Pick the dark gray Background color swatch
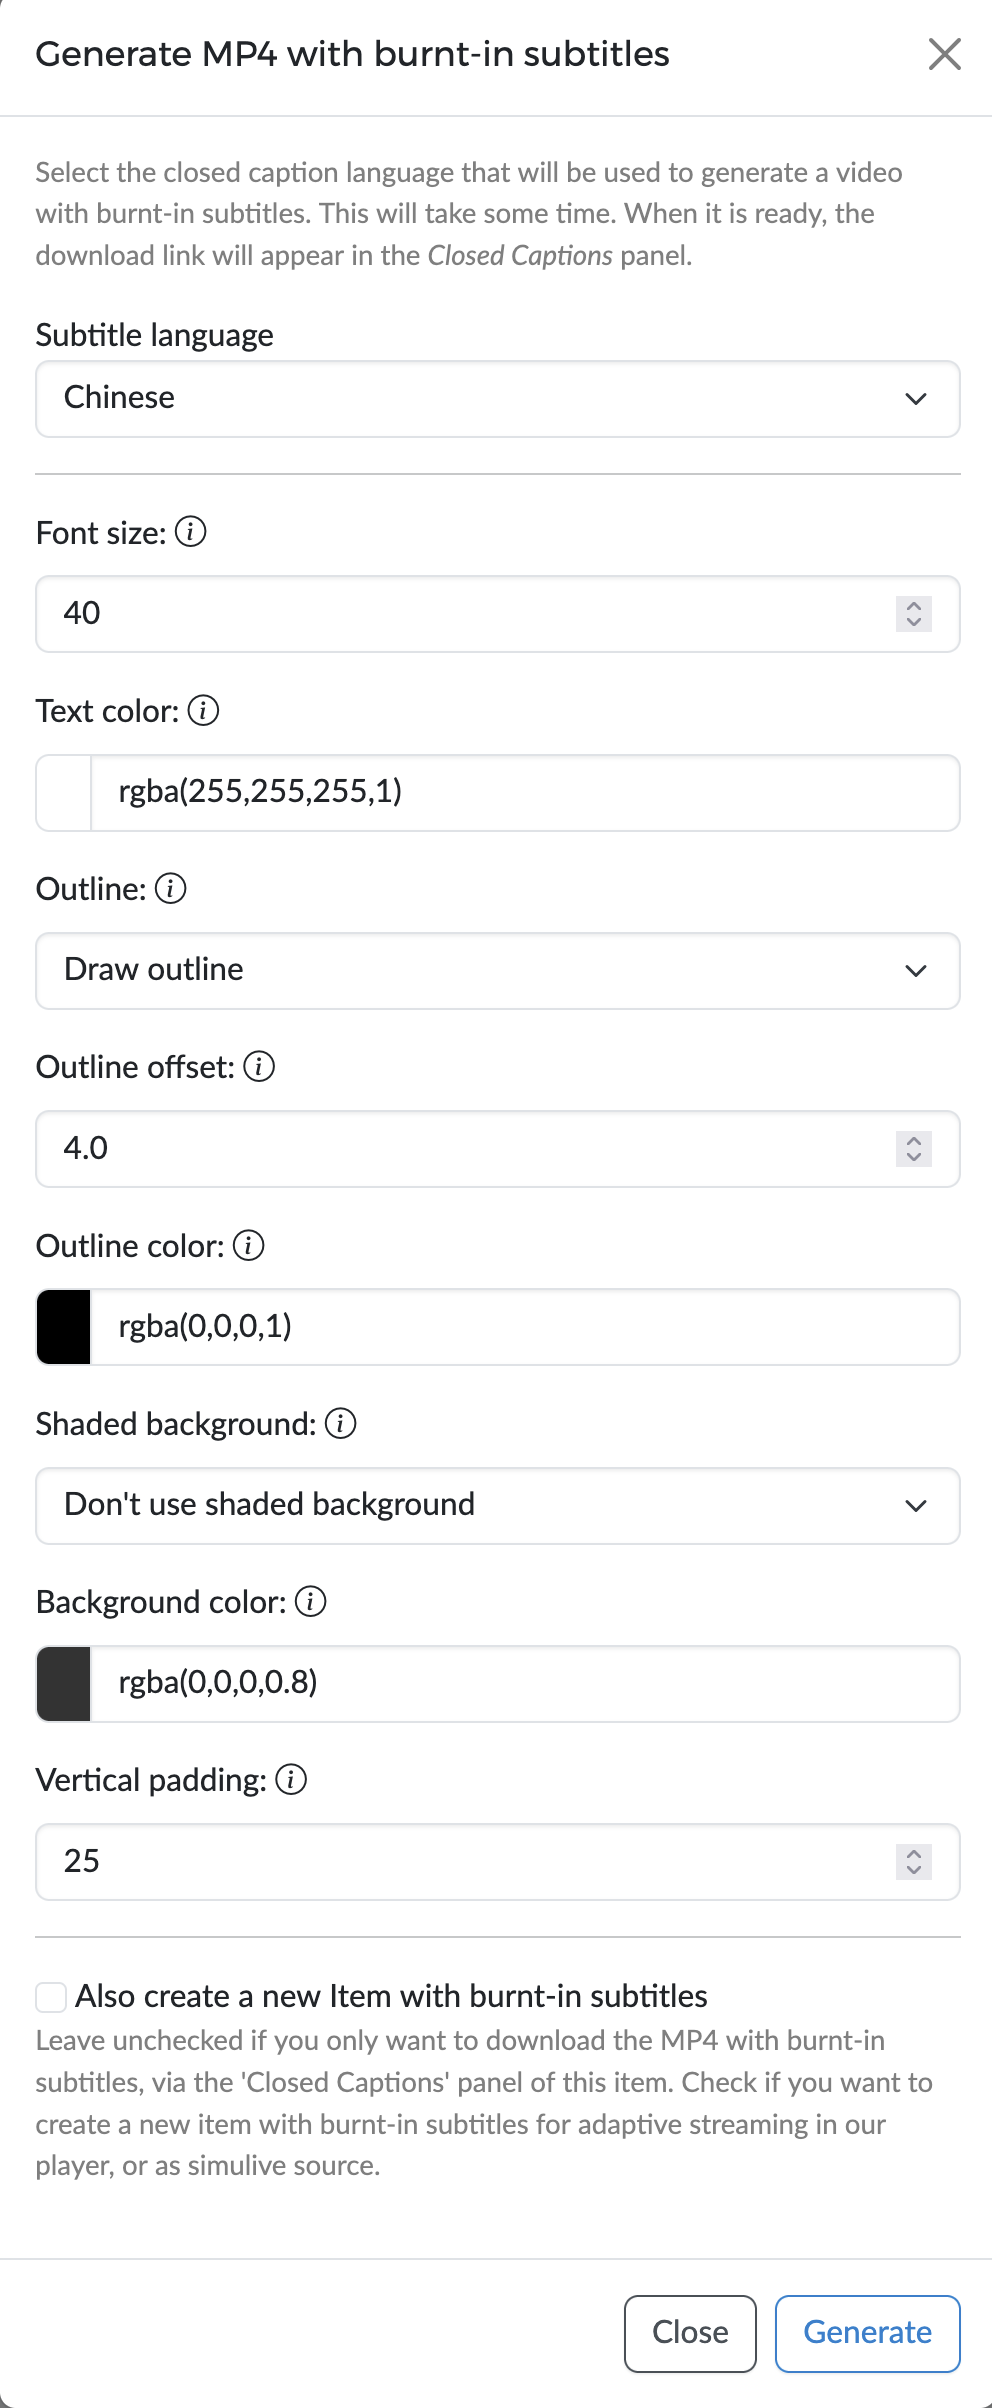The height and width of the screenshot is (2408, 992). (64, 1684)
